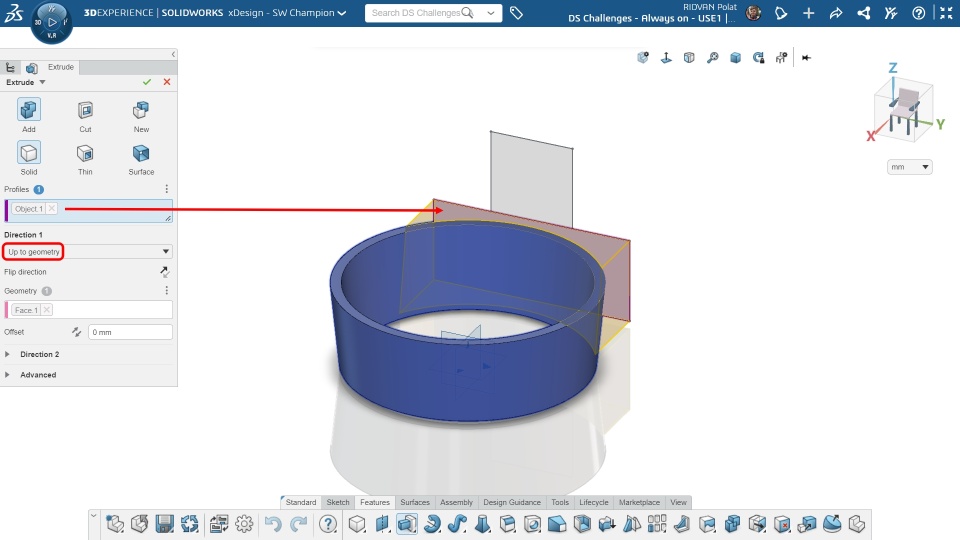Image resolution: width=960 pixels, height=540 pixels.
Task: Click the Redo arrow icon
Action: (298, 524)
